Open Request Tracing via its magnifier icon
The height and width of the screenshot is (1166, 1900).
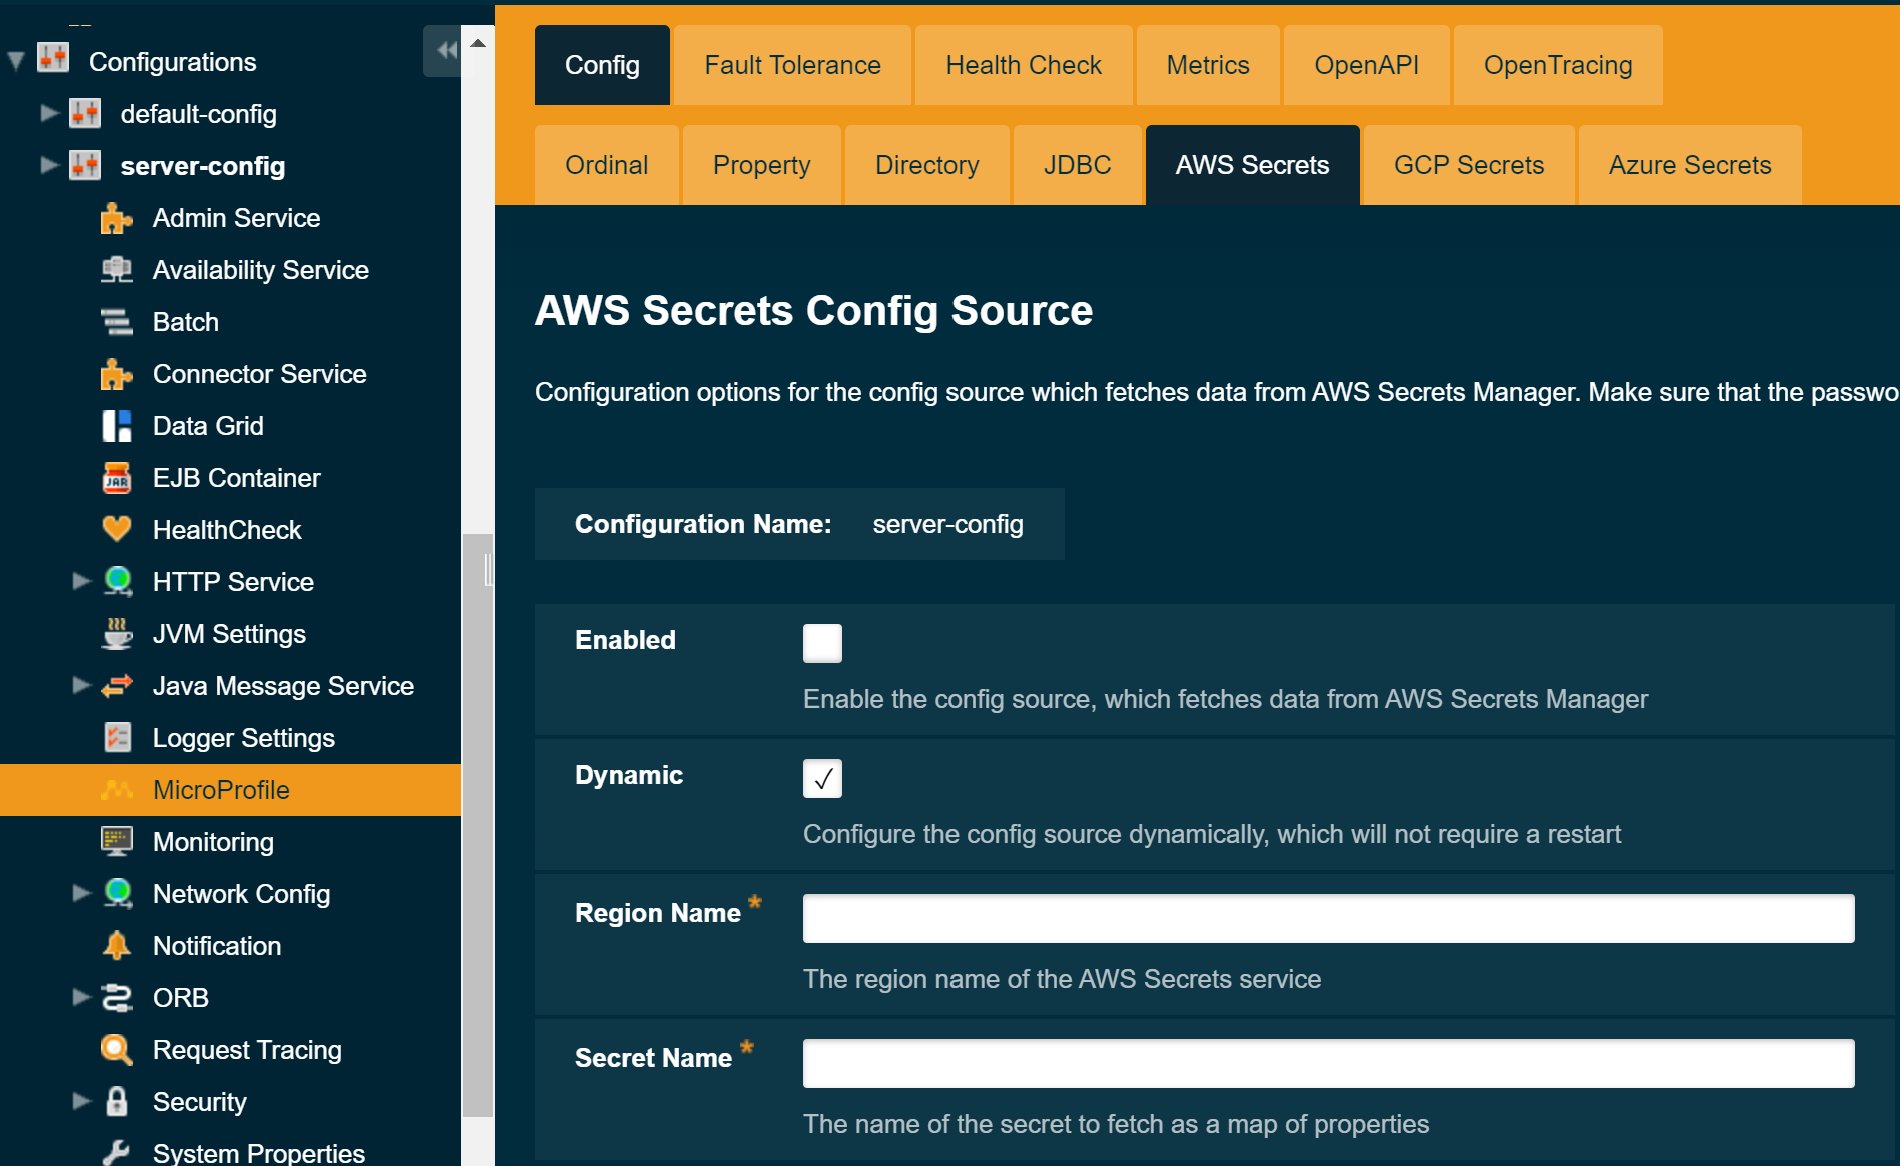(117, 1049)
